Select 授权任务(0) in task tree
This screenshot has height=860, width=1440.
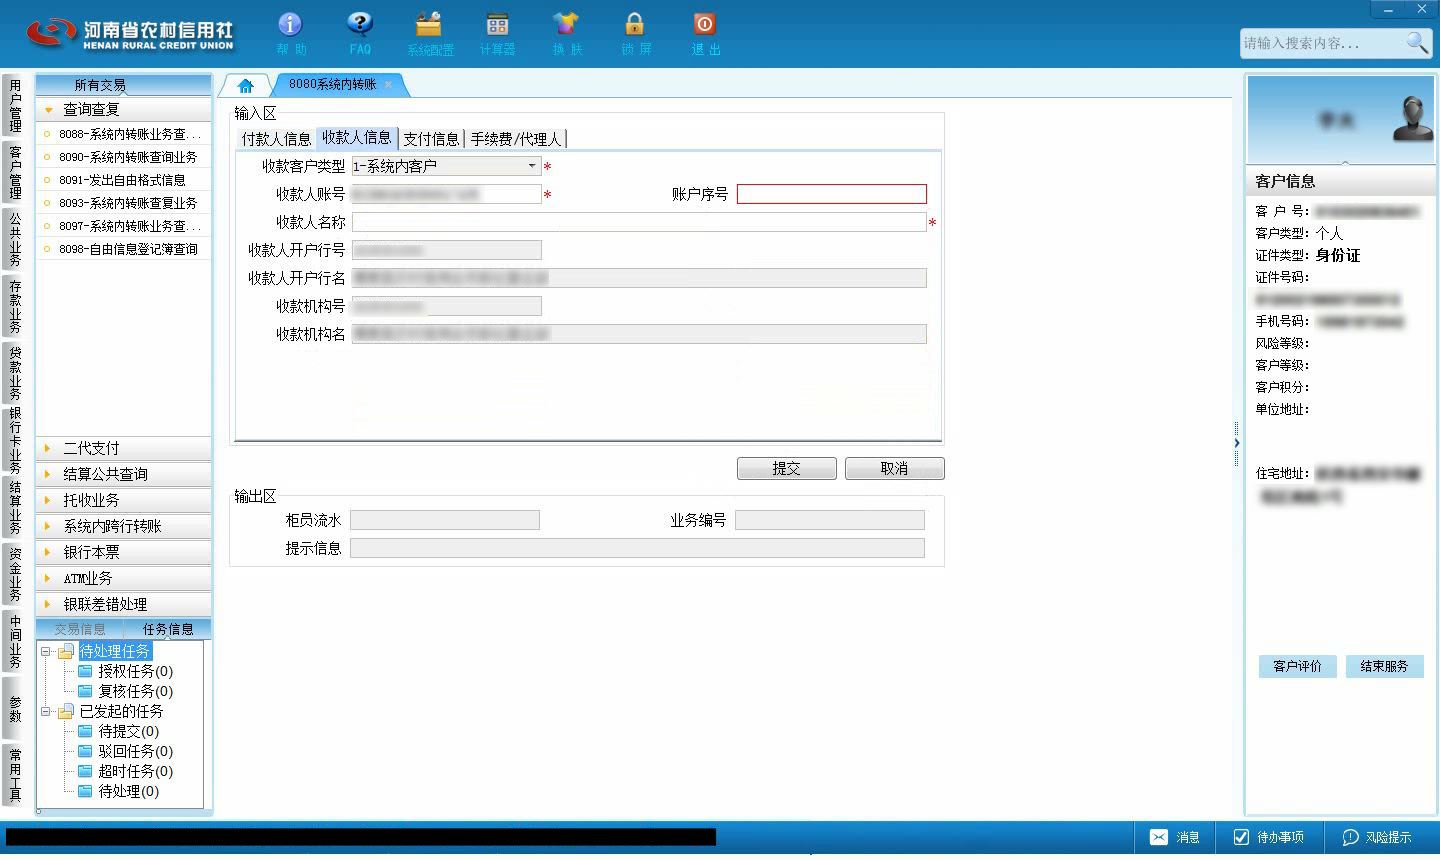pos(135,671)
